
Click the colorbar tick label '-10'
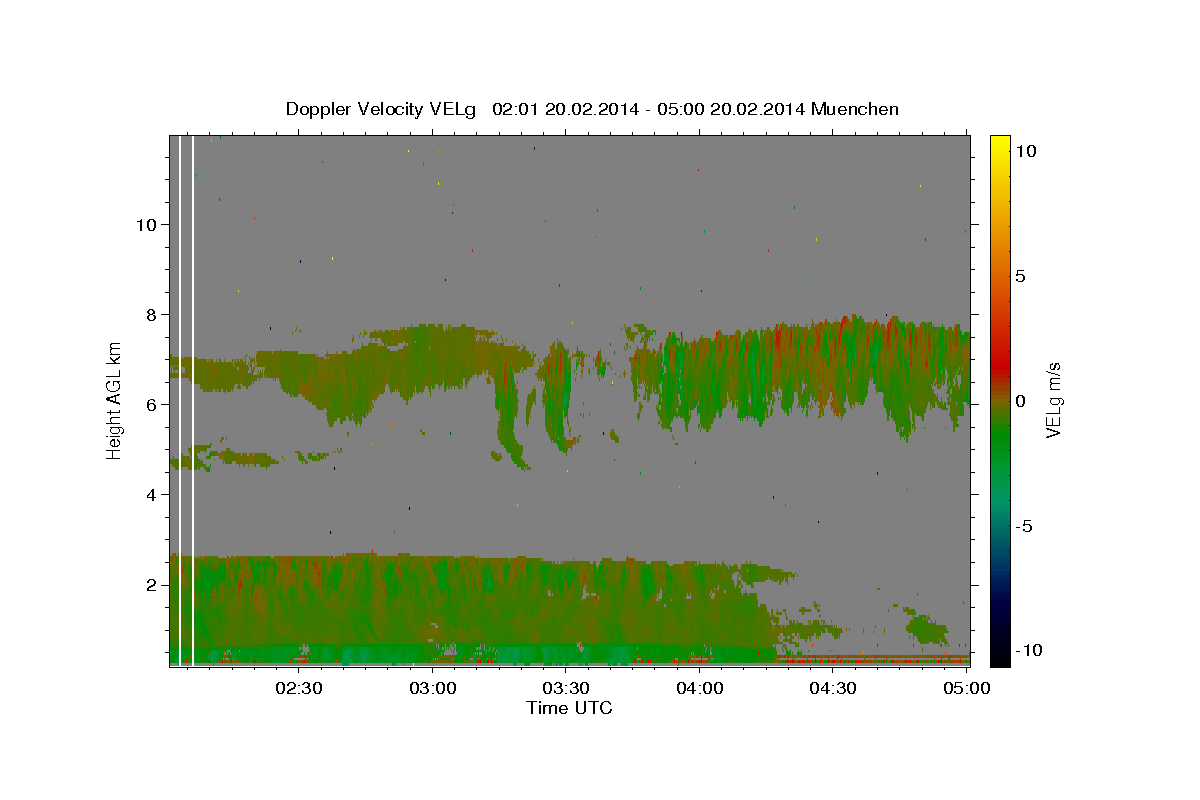1028,650
